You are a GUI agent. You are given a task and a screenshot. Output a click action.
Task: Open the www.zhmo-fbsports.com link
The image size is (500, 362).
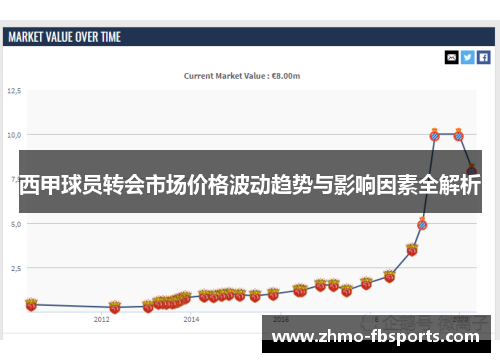click(376, 337)
